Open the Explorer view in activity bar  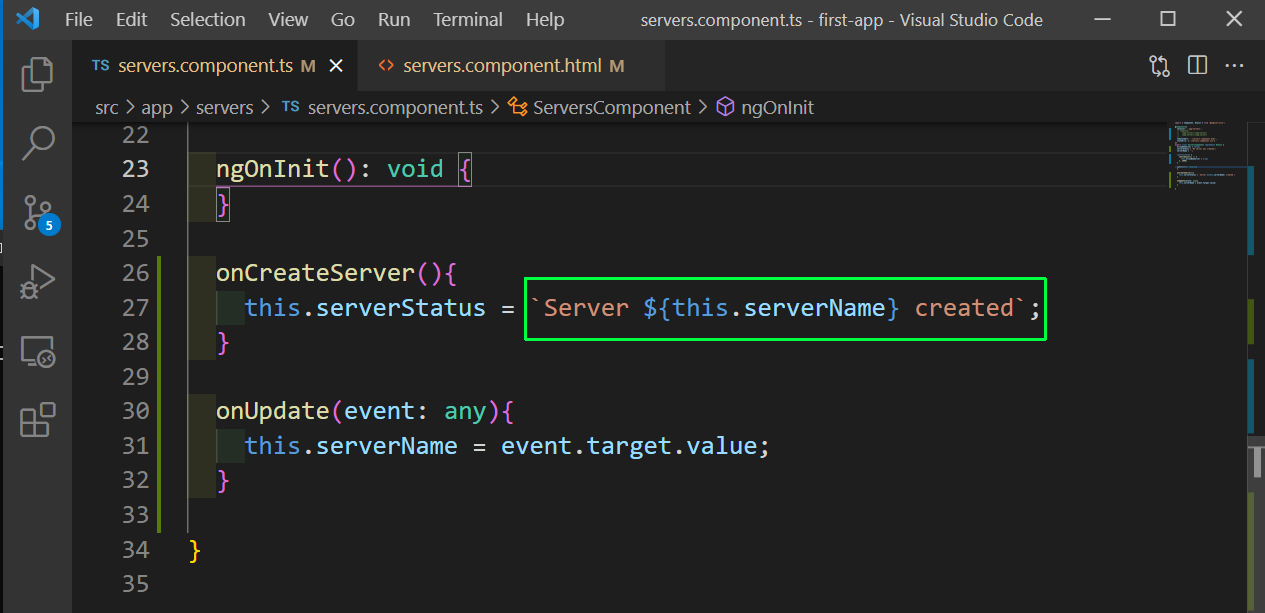point(37,74)
